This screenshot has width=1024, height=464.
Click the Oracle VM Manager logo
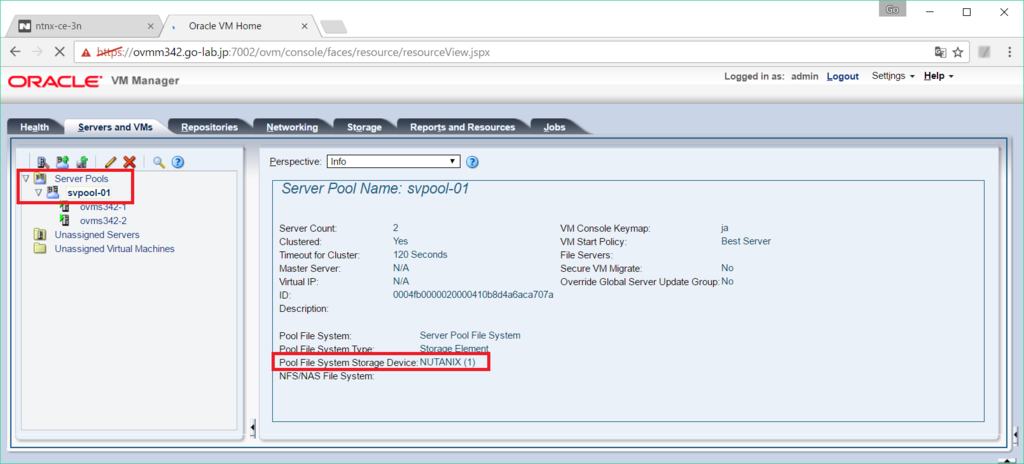[x=93, y=80]
